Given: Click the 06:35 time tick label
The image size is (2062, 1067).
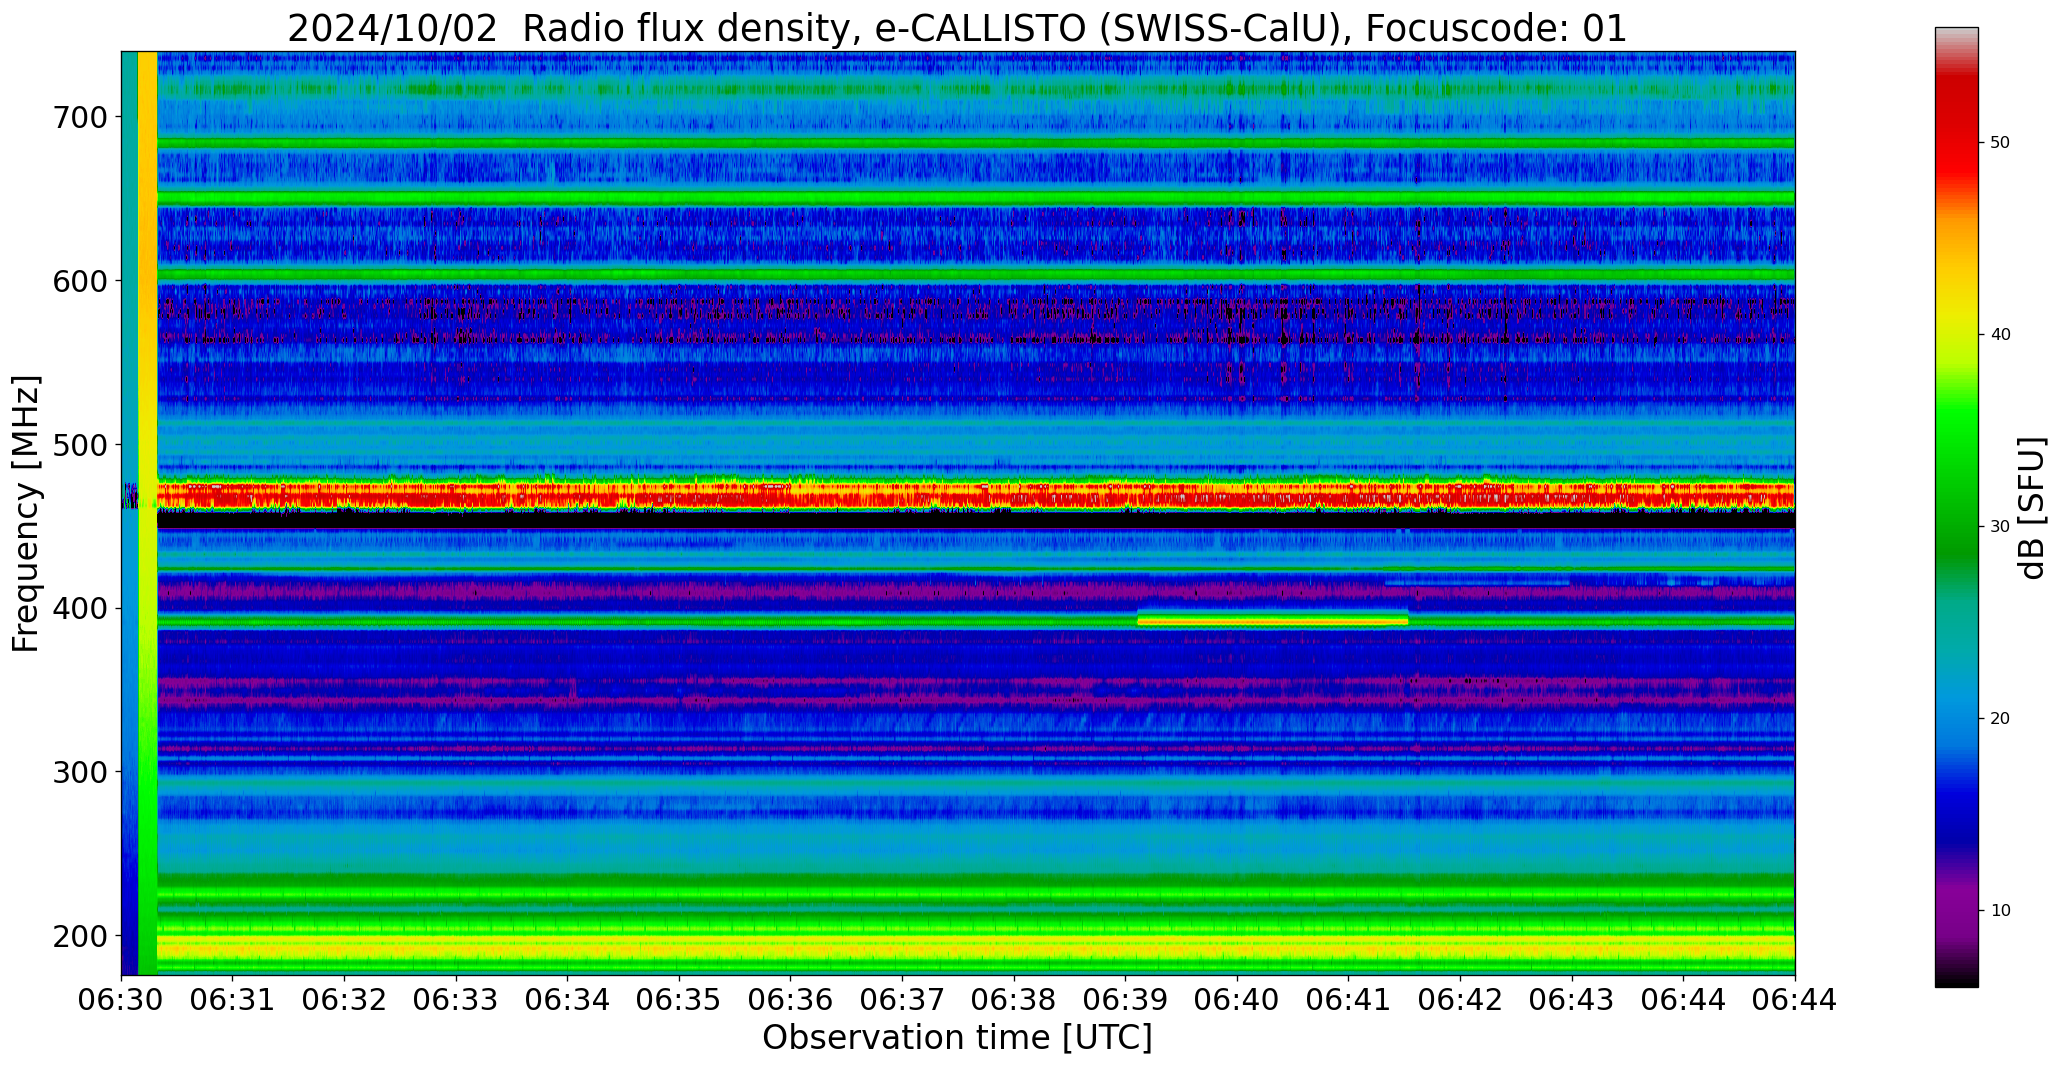Looking at the screenshot, I should [680, 999].
